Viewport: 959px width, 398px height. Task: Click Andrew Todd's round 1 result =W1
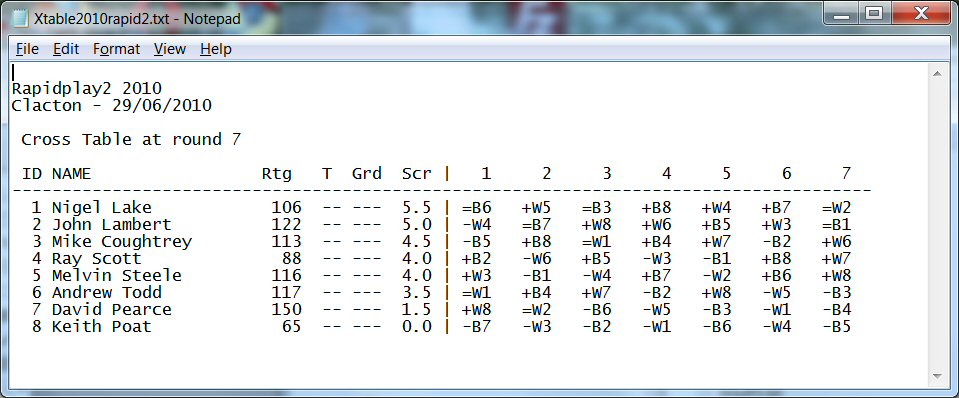(x=477, y=293)
